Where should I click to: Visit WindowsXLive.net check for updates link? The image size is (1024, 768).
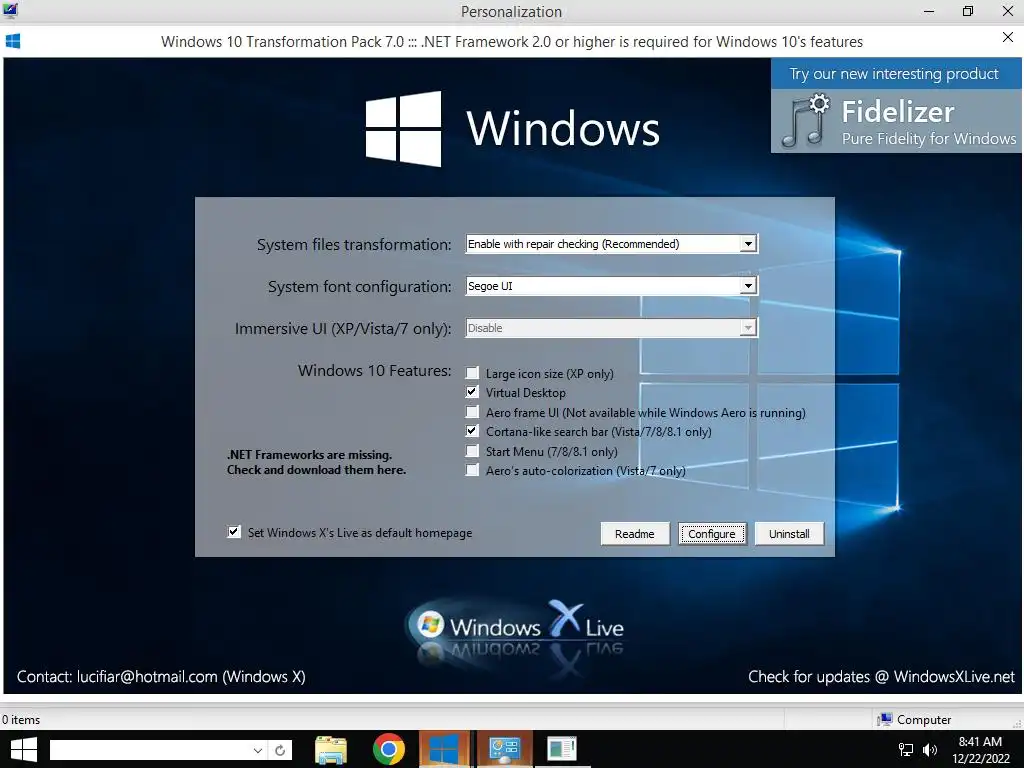(x=882, y=677)
